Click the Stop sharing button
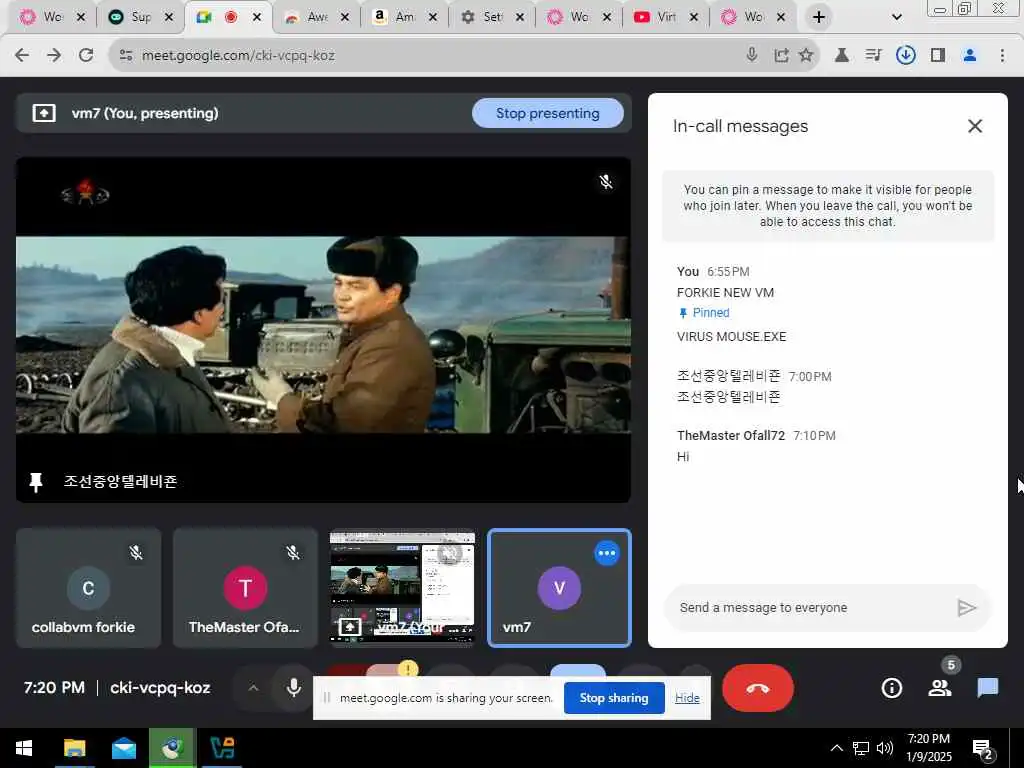 point(614,698)
